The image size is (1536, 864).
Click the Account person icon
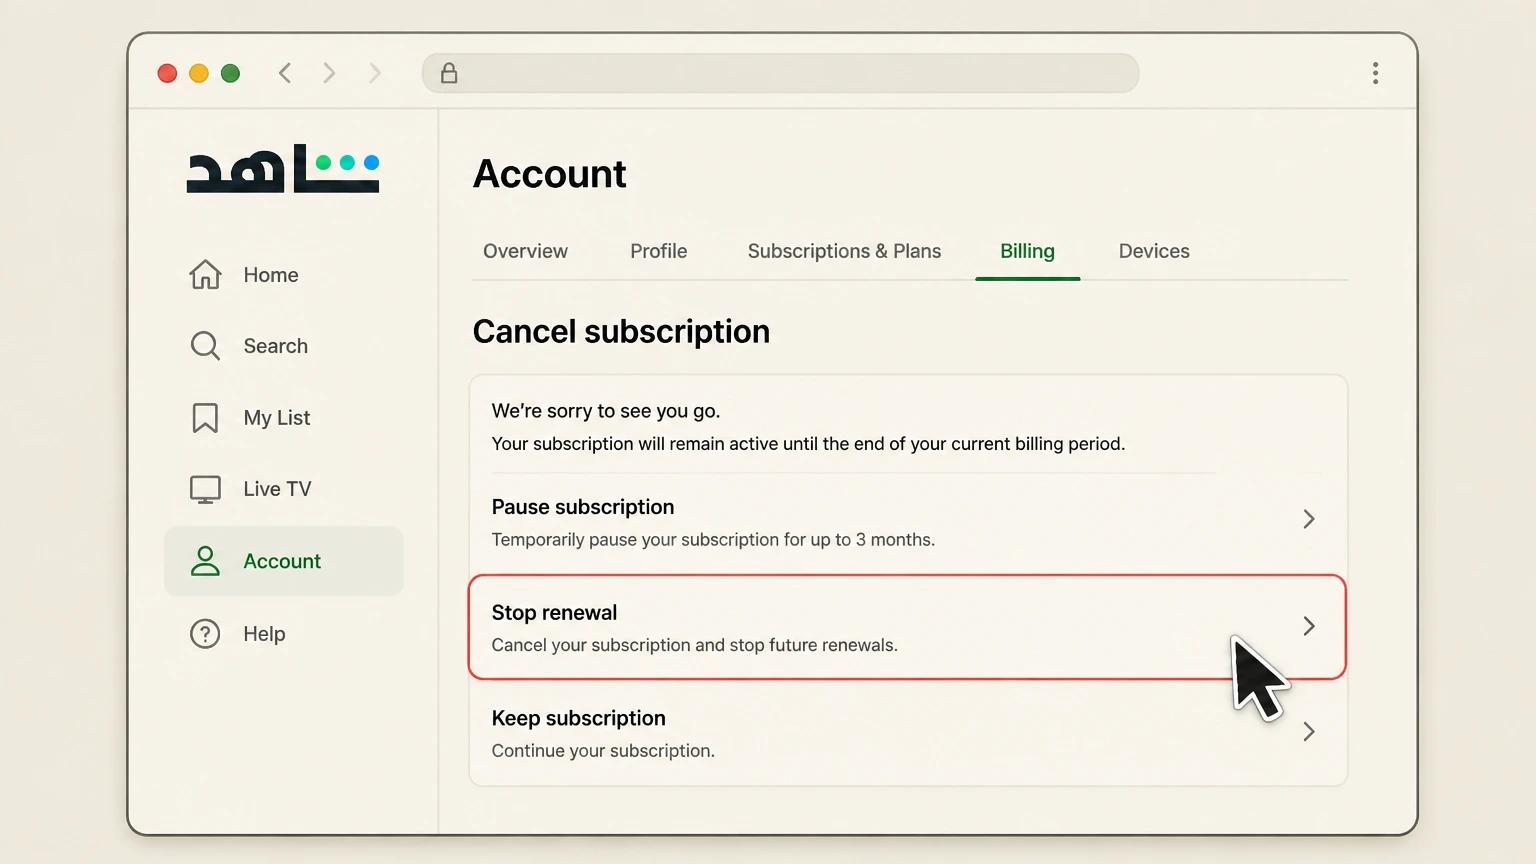pos(205,561)
